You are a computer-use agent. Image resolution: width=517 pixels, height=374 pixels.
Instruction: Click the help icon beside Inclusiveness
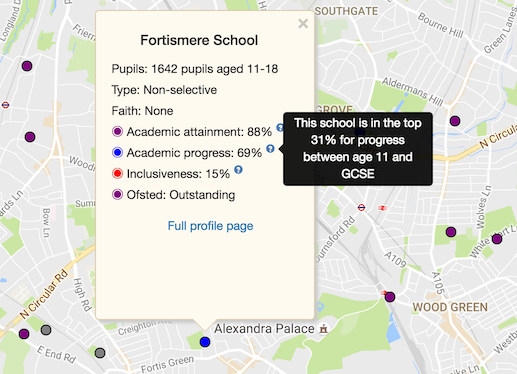tap(238, 170)
